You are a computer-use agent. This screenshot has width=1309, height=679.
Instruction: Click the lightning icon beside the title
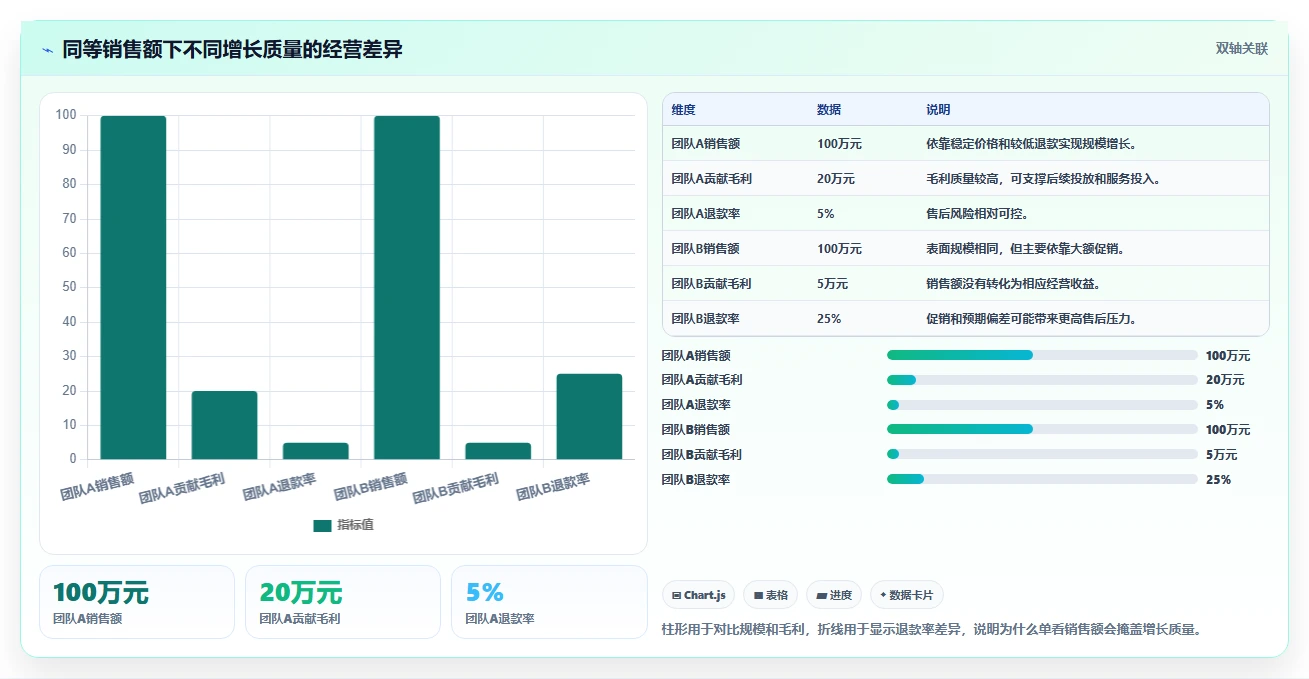47,50
